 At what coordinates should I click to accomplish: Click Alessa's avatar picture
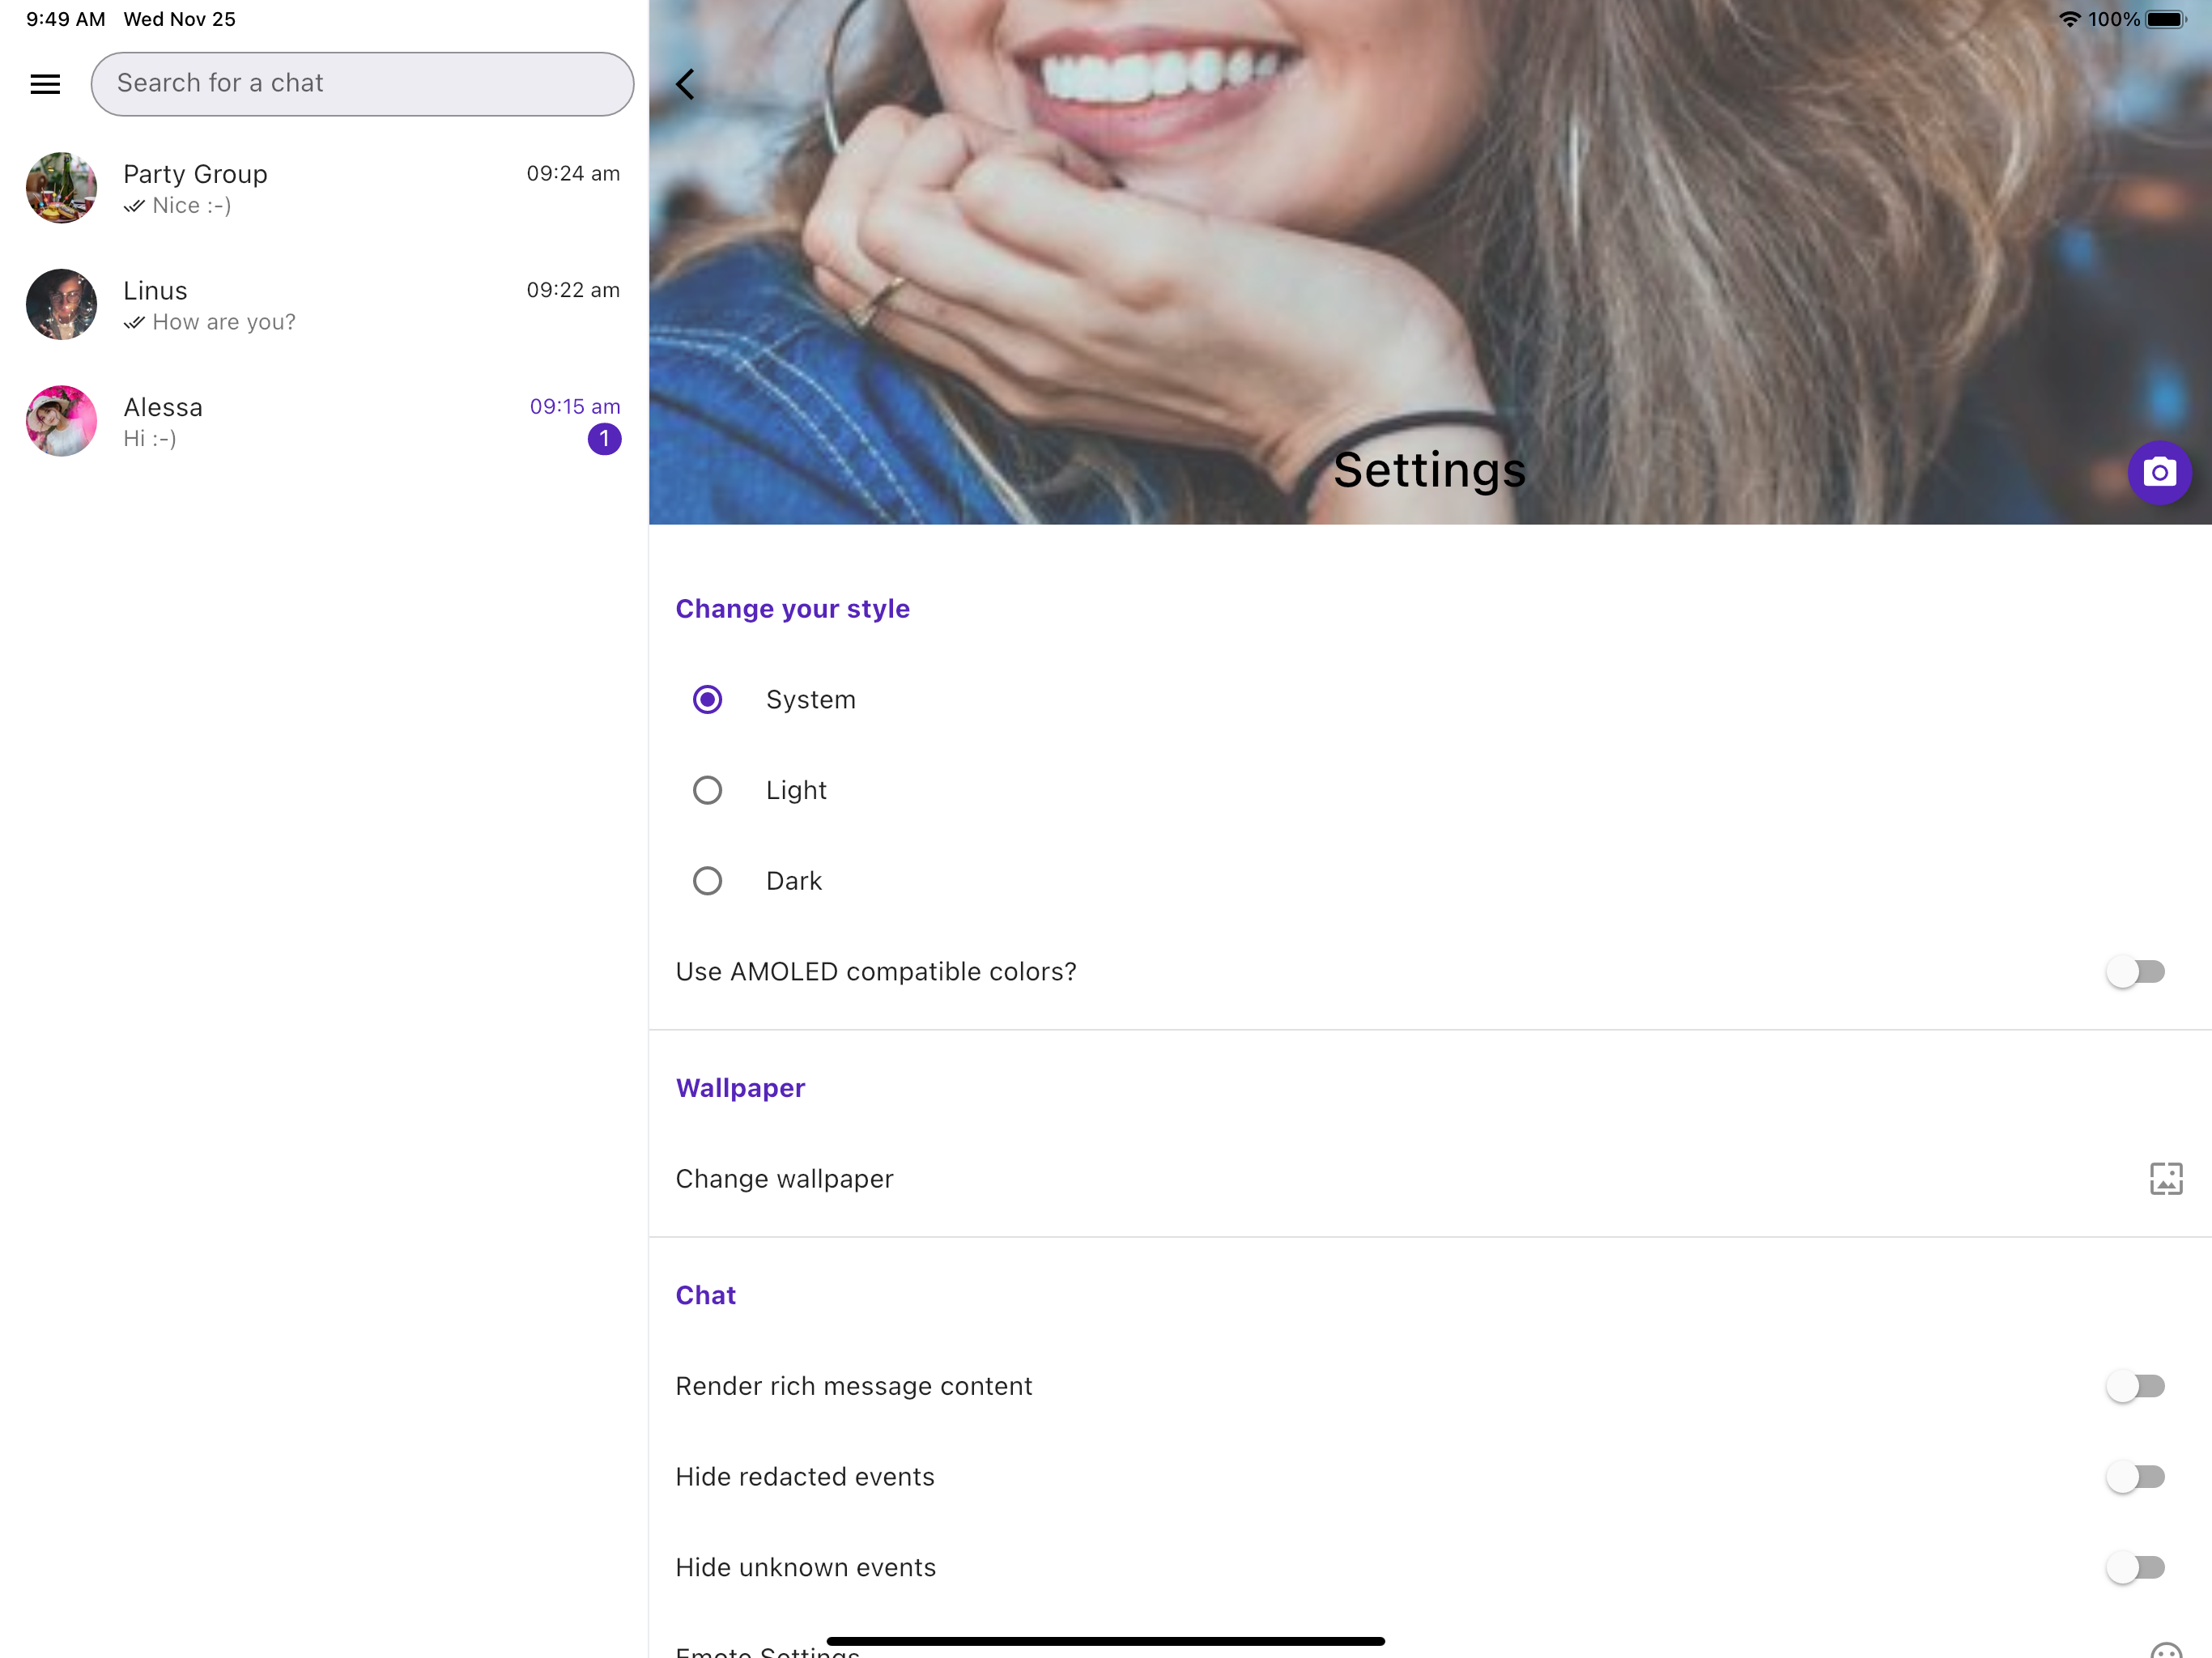coord(61,421)
